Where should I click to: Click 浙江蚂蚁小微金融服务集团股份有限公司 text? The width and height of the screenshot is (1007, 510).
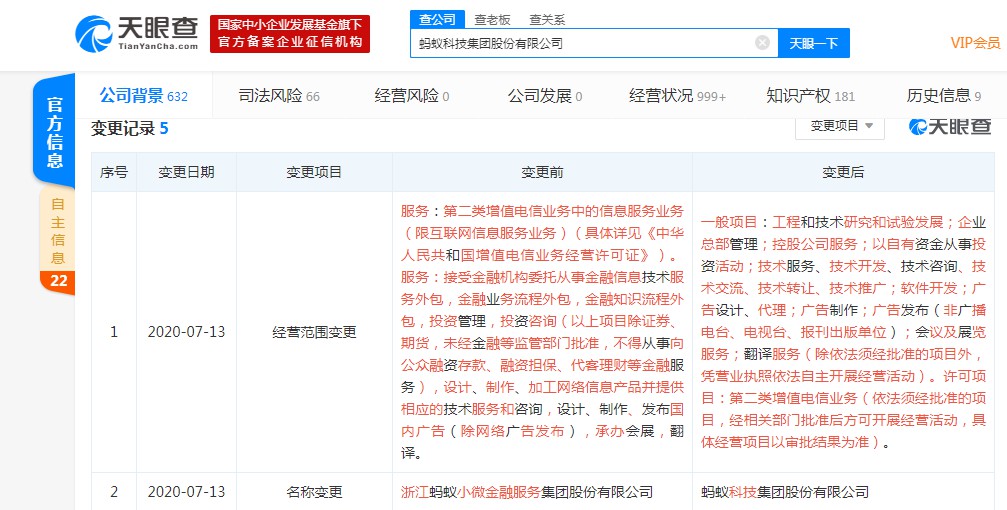(527, 492)
